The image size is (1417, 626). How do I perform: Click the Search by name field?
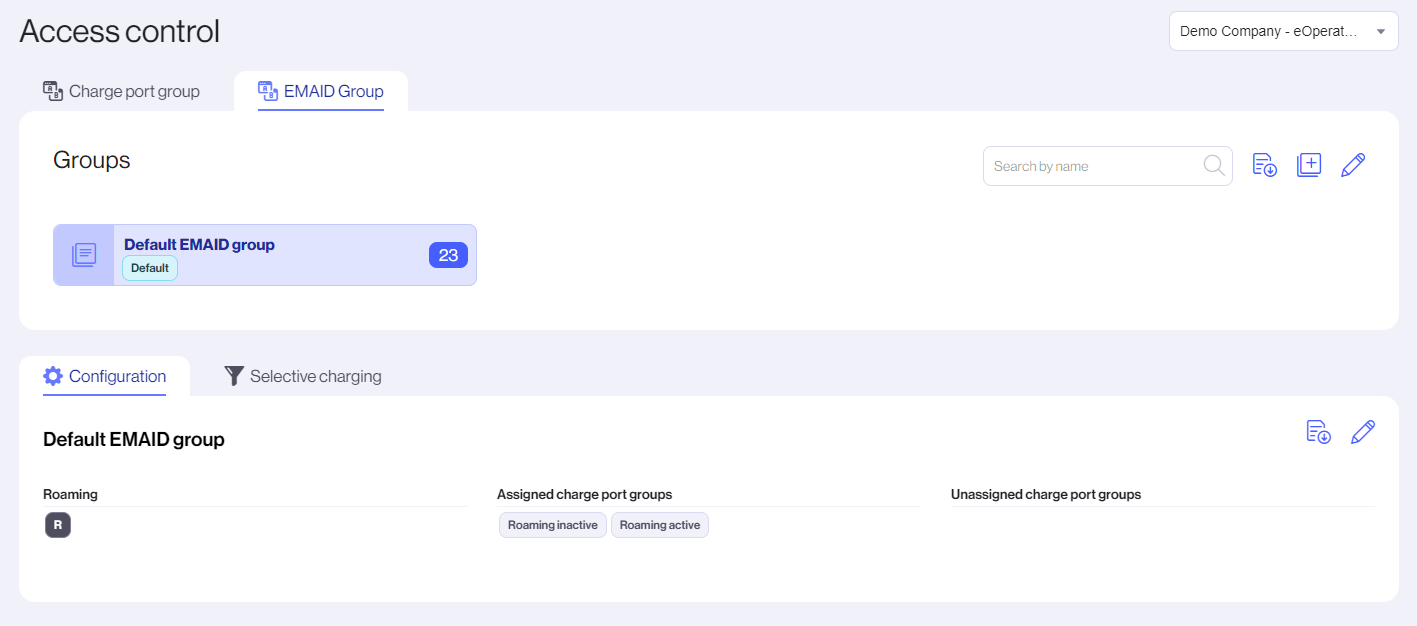coord(1094,166)
